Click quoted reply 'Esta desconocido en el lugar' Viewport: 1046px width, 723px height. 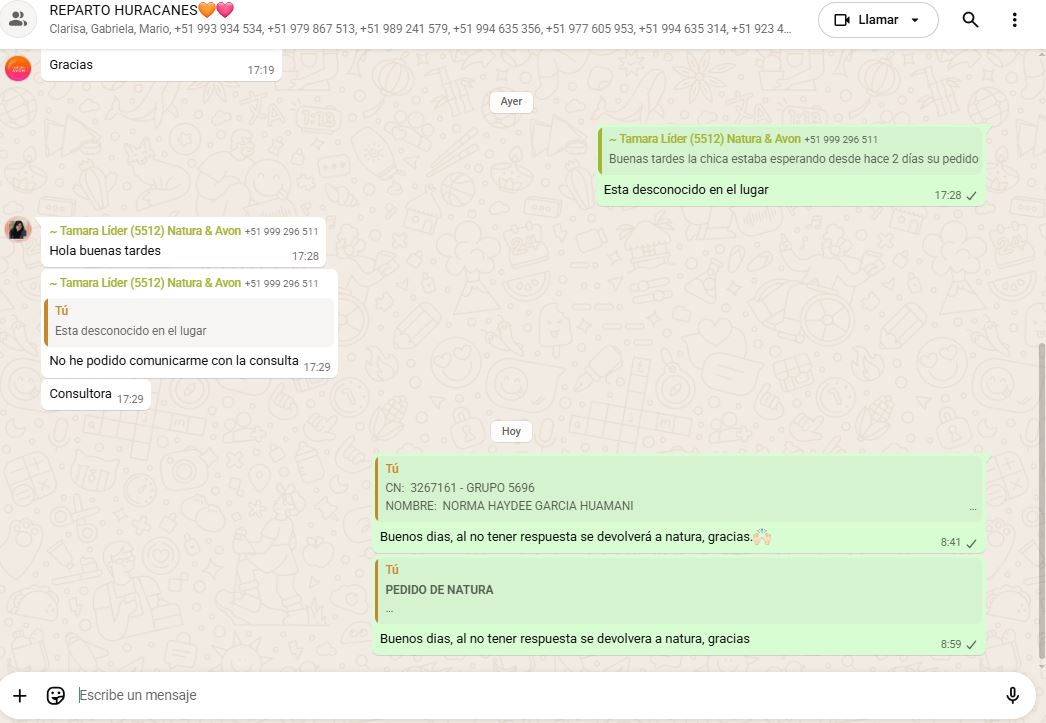pyautogui.click(x=189, y=321)
